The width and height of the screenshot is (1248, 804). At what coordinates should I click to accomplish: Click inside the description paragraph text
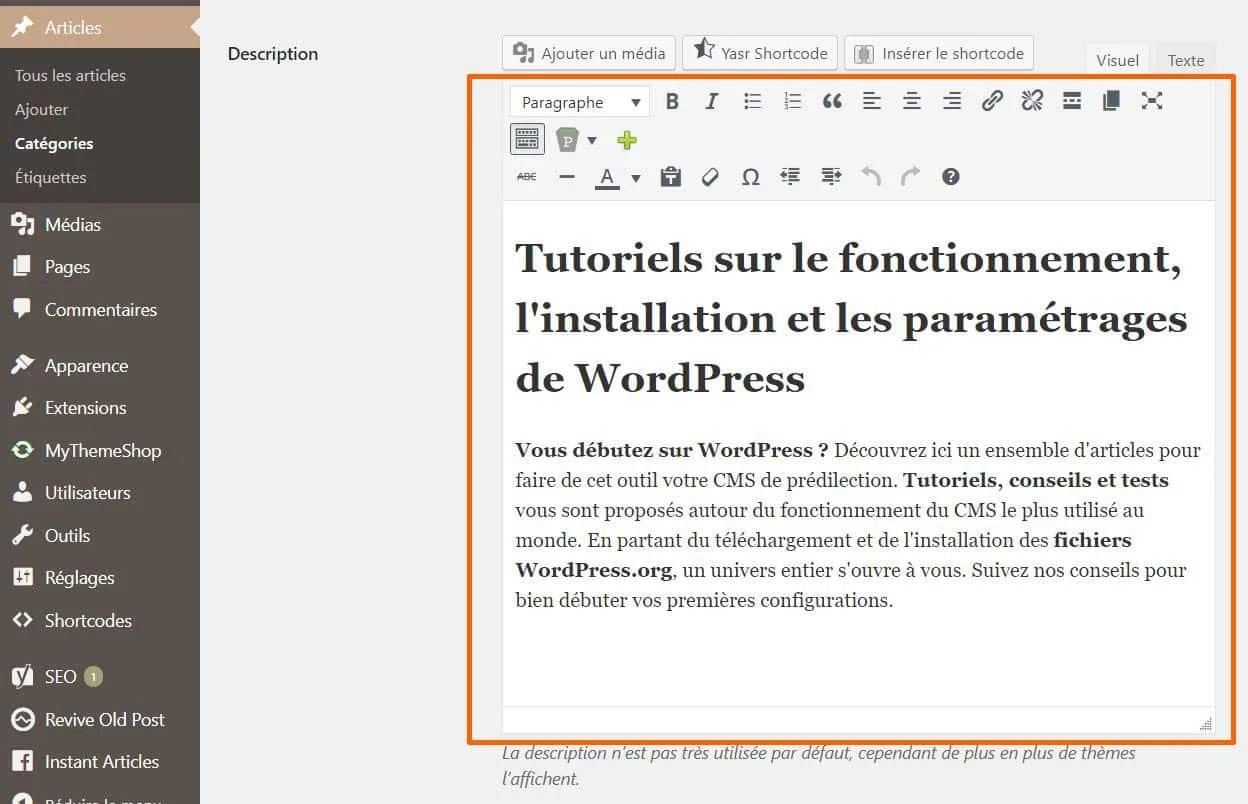[858, 525]
